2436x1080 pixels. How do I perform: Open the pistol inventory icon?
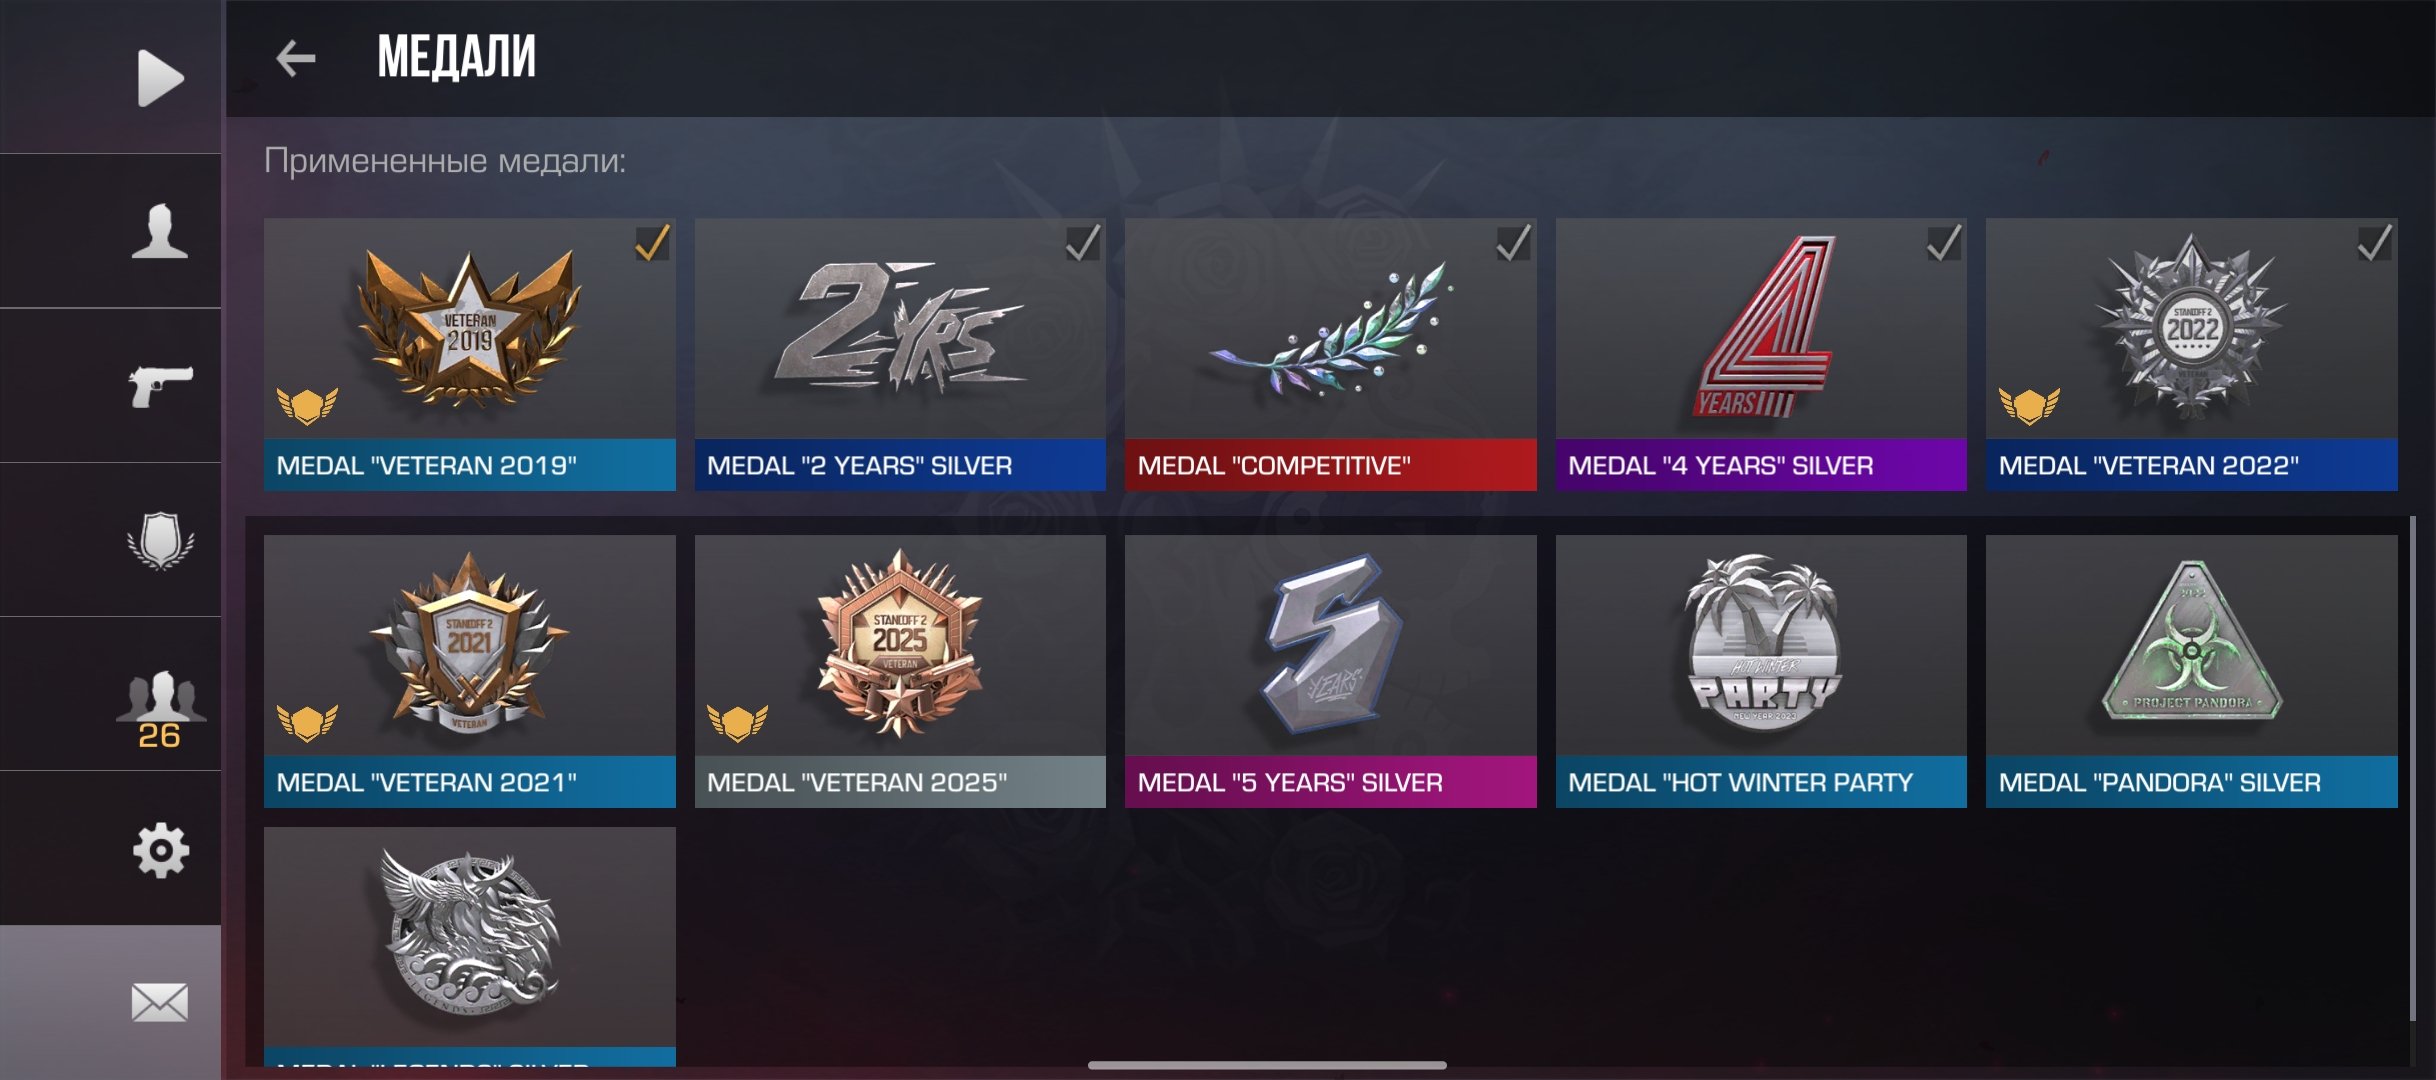click(160, 386)
